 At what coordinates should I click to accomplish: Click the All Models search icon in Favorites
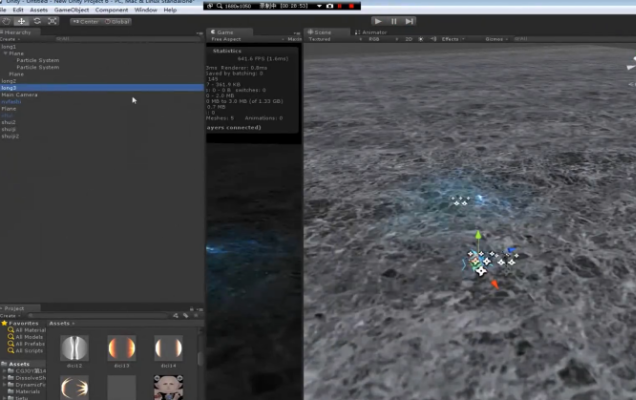click(x=10, y=337)
